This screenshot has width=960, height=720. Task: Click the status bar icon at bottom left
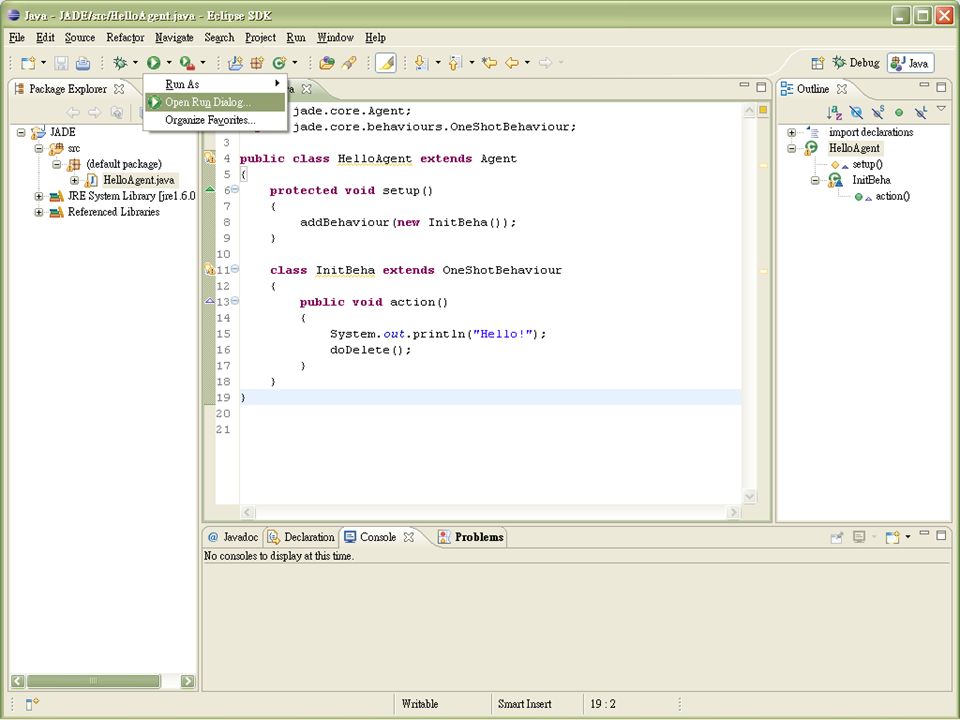coord(32,704)
